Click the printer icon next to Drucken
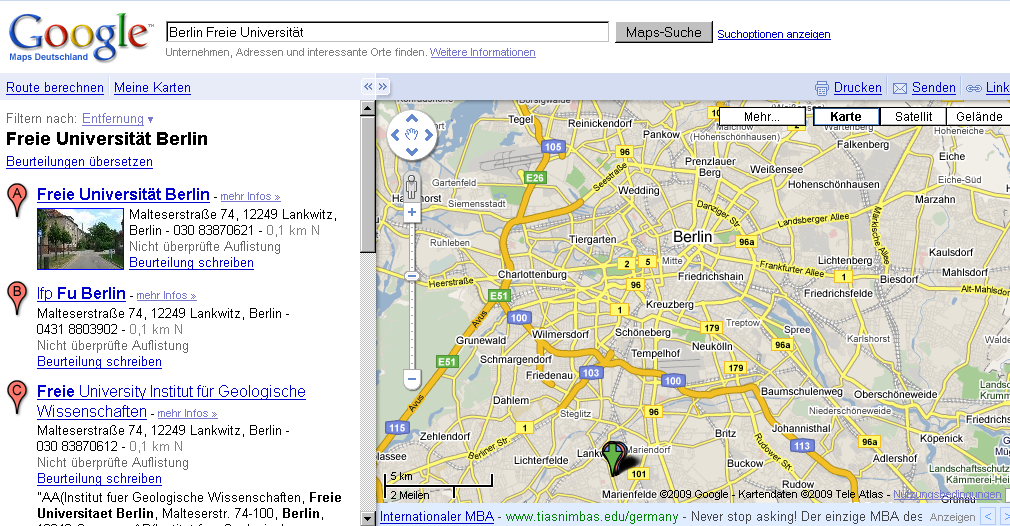Image resolution: width=1010 pixels, height=526 pixels. tap(822, 88)
